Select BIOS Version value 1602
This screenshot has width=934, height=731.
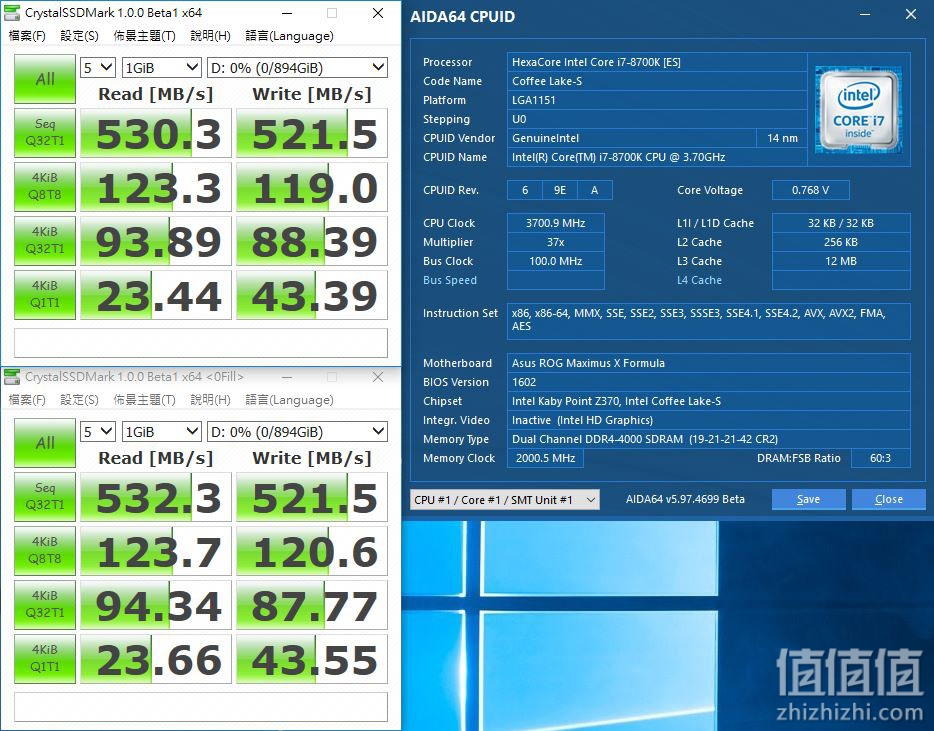click(x=708, y=382)
